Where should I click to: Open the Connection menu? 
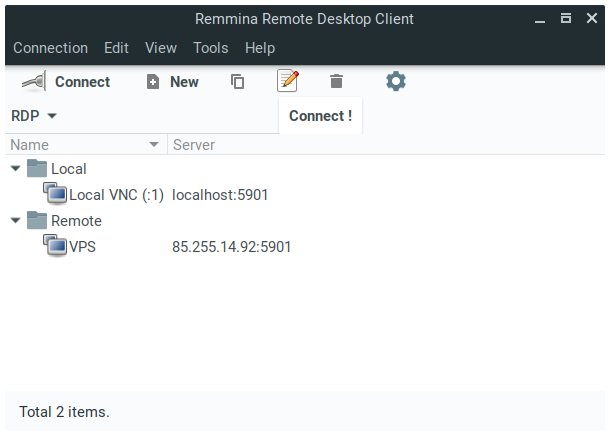pos(51,48)
